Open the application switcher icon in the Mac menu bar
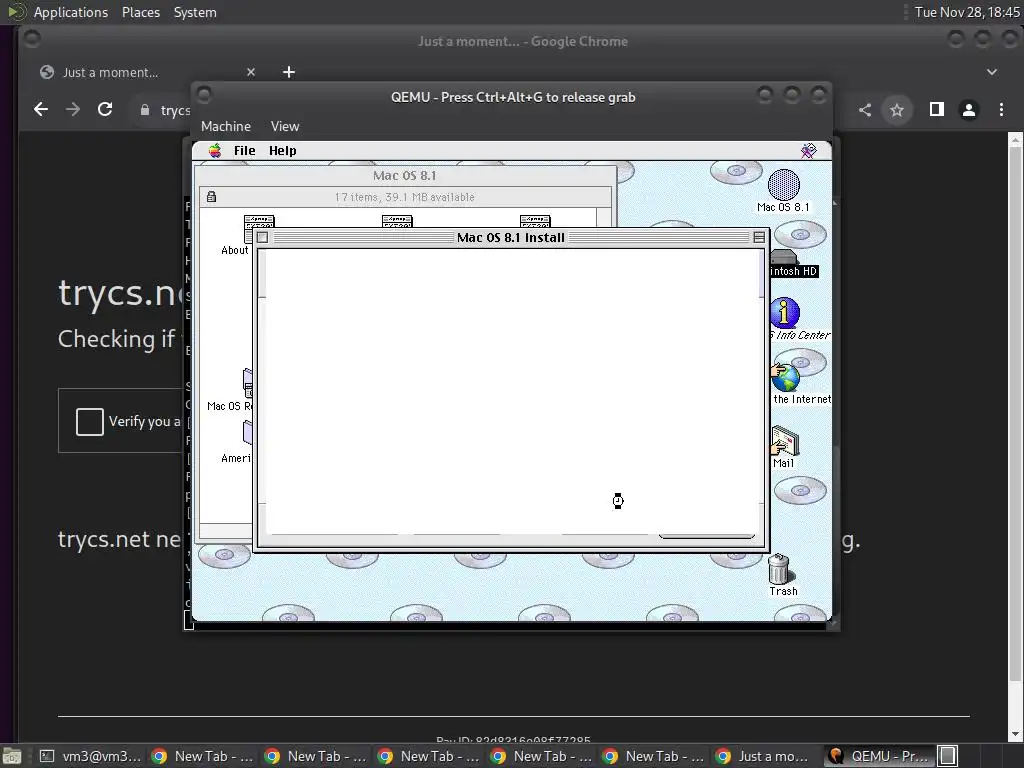Image resolution: width=1024 pixels, height=768 pixels. pos(808,151)
